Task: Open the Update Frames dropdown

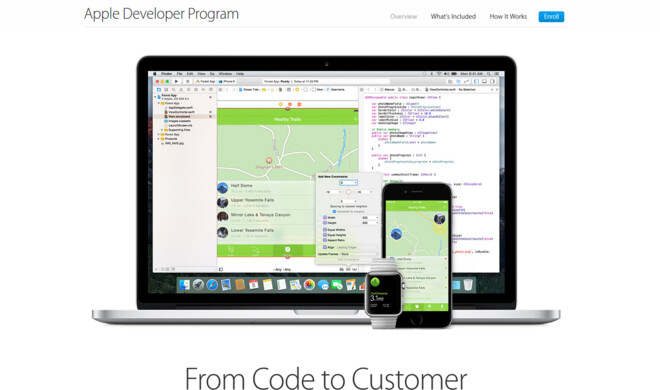Action: tap(359, 254)
